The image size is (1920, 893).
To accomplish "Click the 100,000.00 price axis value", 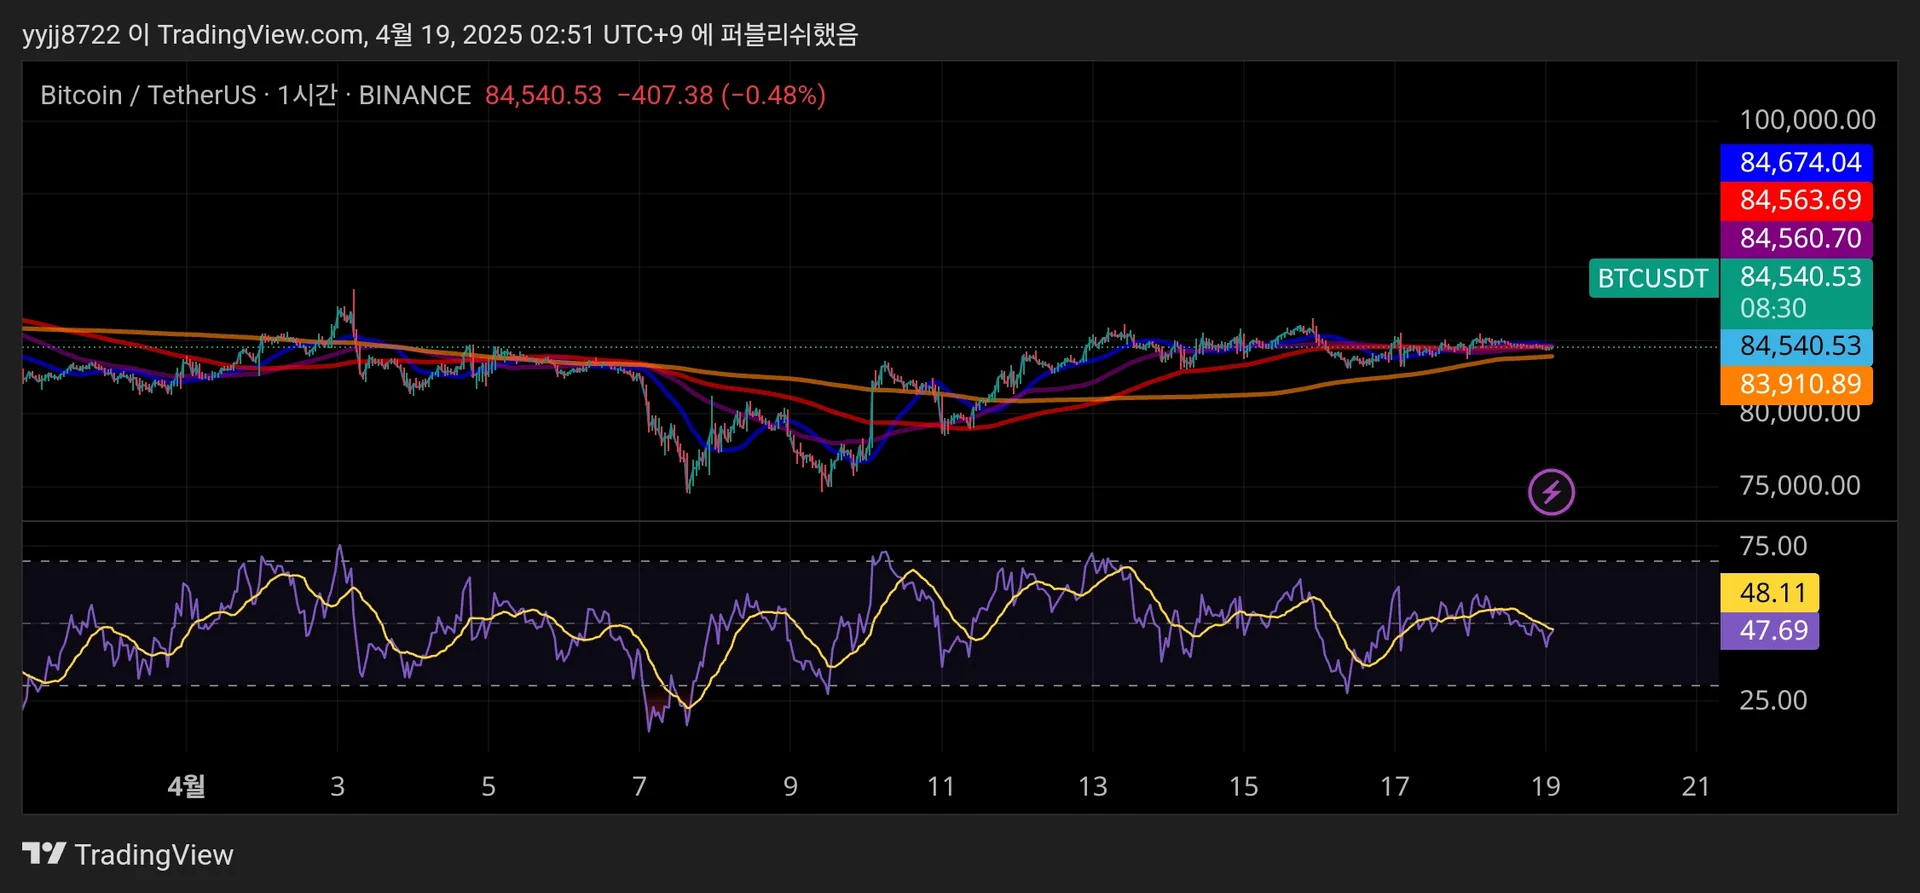I will tap(1807, 120).
